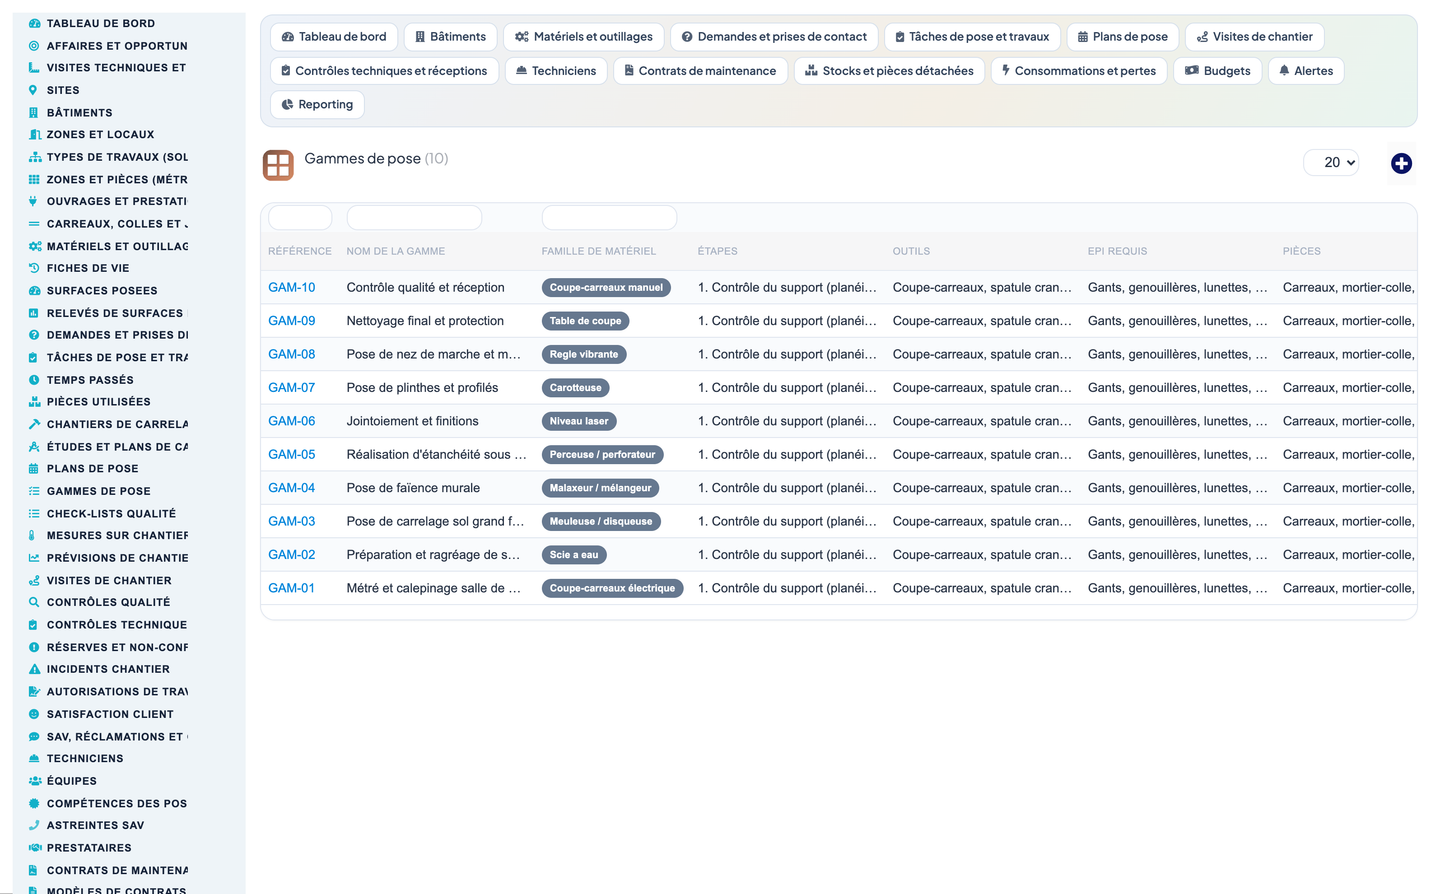
Task: Click the Nom de la gamme filter field
Action: [x=414, y=217]
